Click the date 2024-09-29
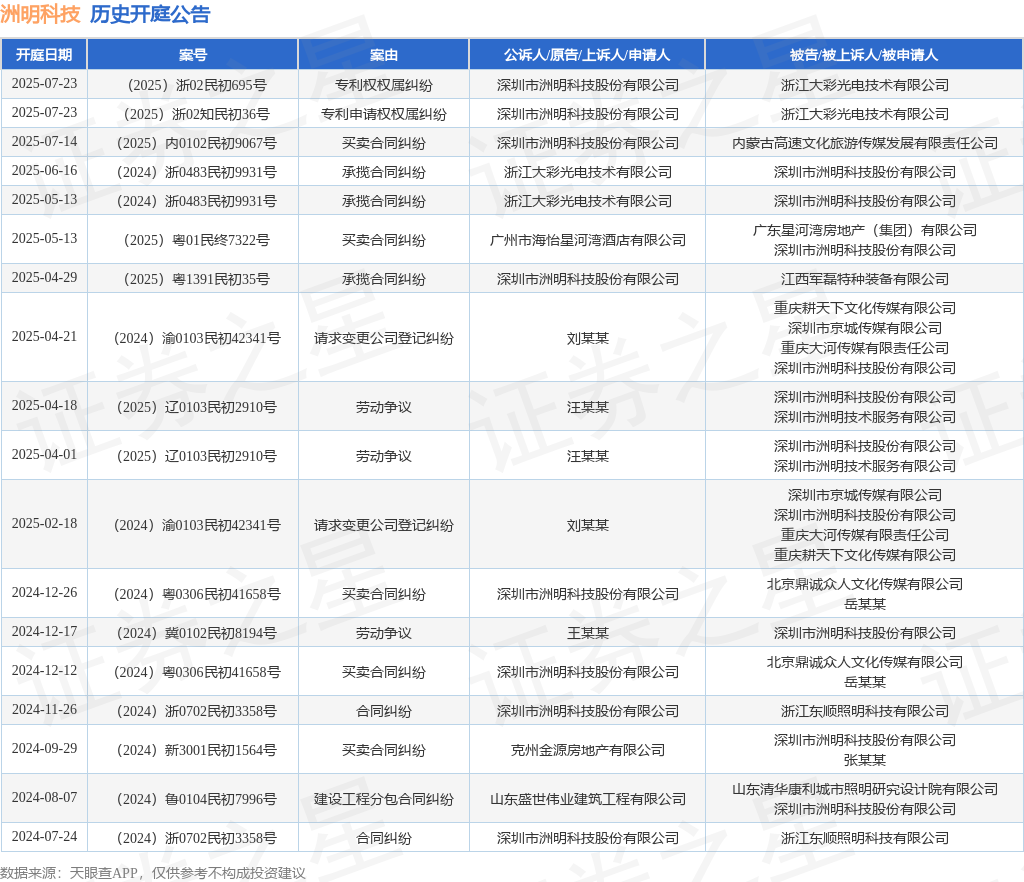The height and width of the screenshot is (882, 1024). (44, 749)
